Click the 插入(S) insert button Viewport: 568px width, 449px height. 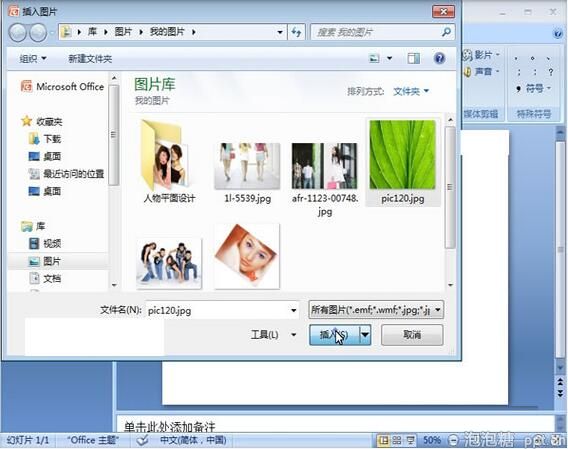[334, 334]
